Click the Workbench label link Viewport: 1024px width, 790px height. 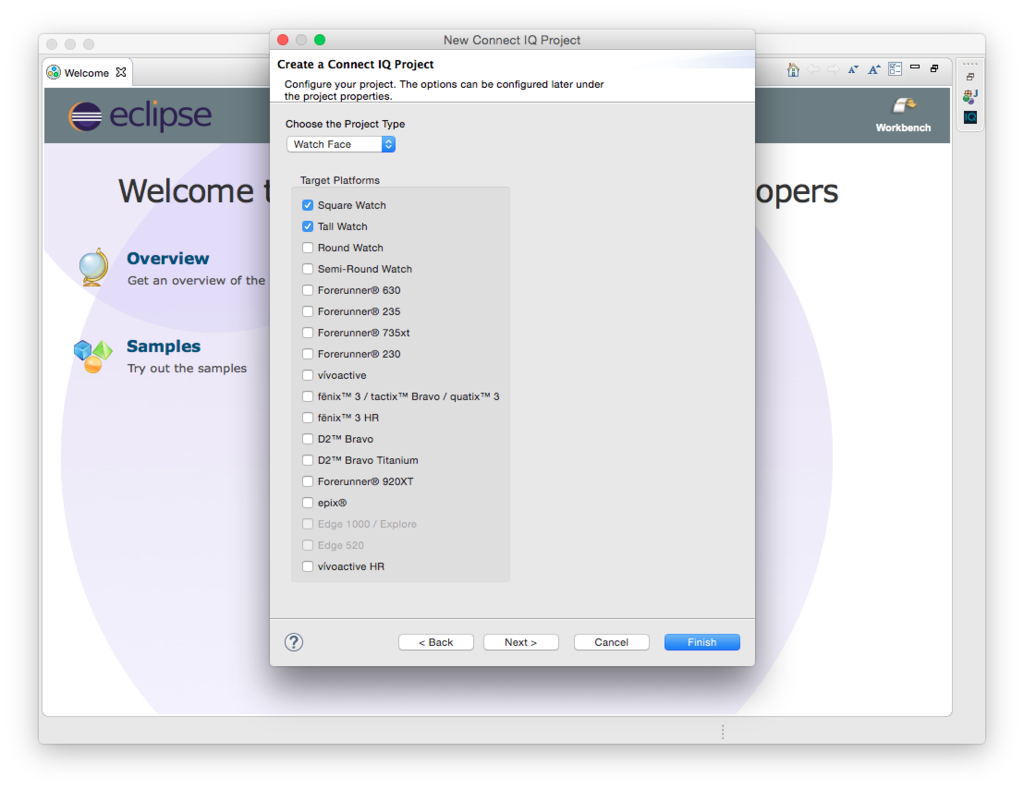(x=903, y=128)
